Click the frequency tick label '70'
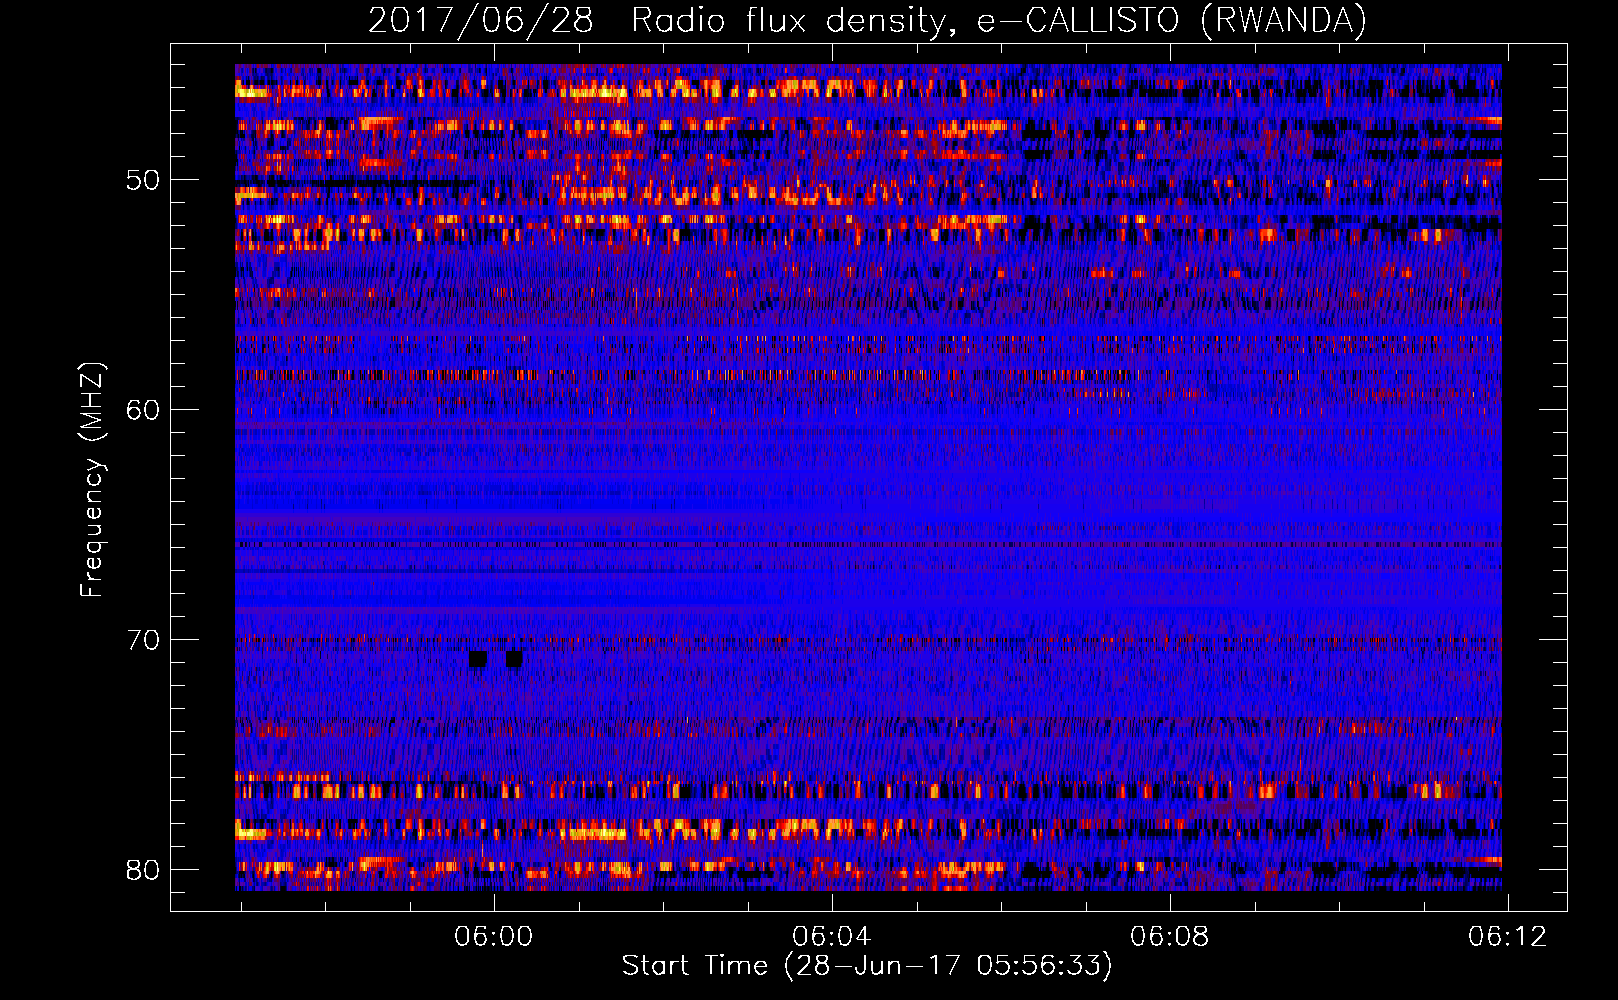This screenshot has width=1618, height=1000. pos(143,640)
